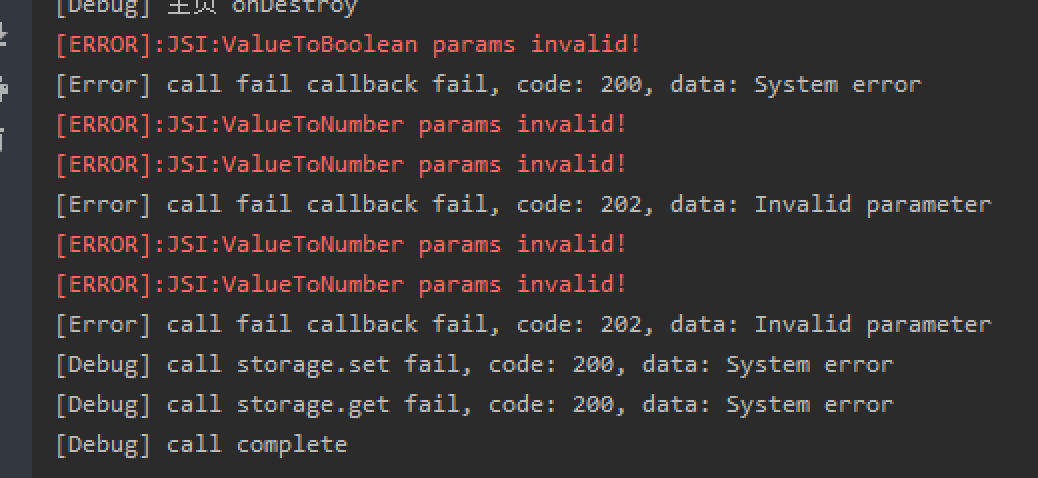
Task: Click the storage.get fail debug line
Action: click(x=474, y=404)
